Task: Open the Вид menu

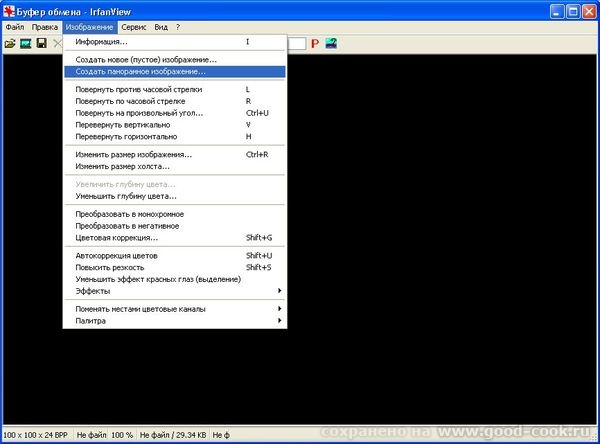Action: click(x=161, y=26)
